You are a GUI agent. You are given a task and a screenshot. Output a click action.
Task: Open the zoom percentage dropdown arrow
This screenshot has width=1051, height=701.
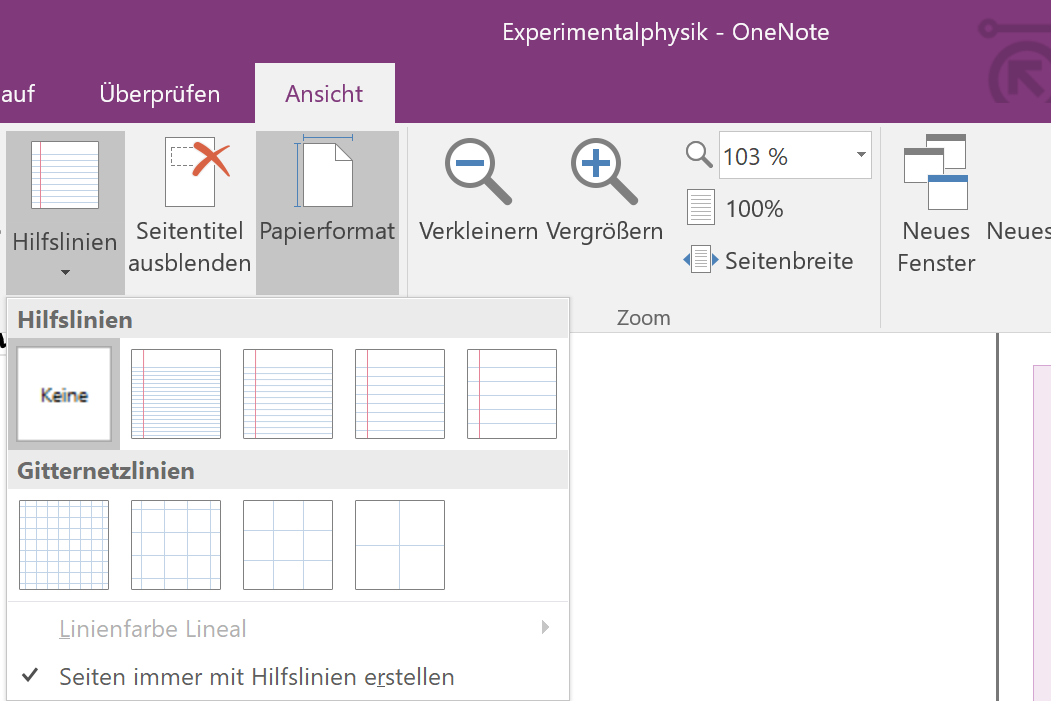tap(860, 156)
